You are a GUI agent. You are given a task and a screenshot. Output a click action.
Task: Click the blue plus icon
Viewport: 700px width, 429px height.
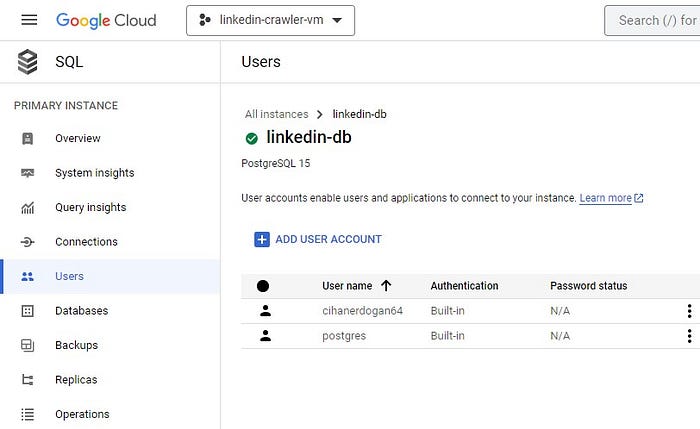(x=262, y=239)
